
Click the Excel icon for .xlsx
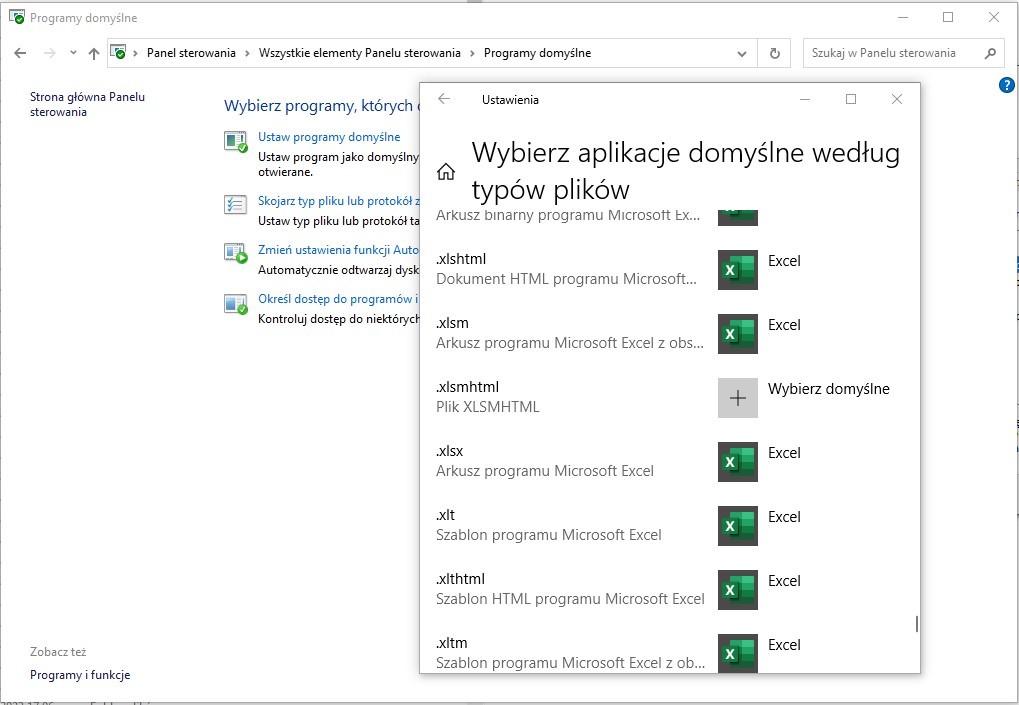pos(738,462)
